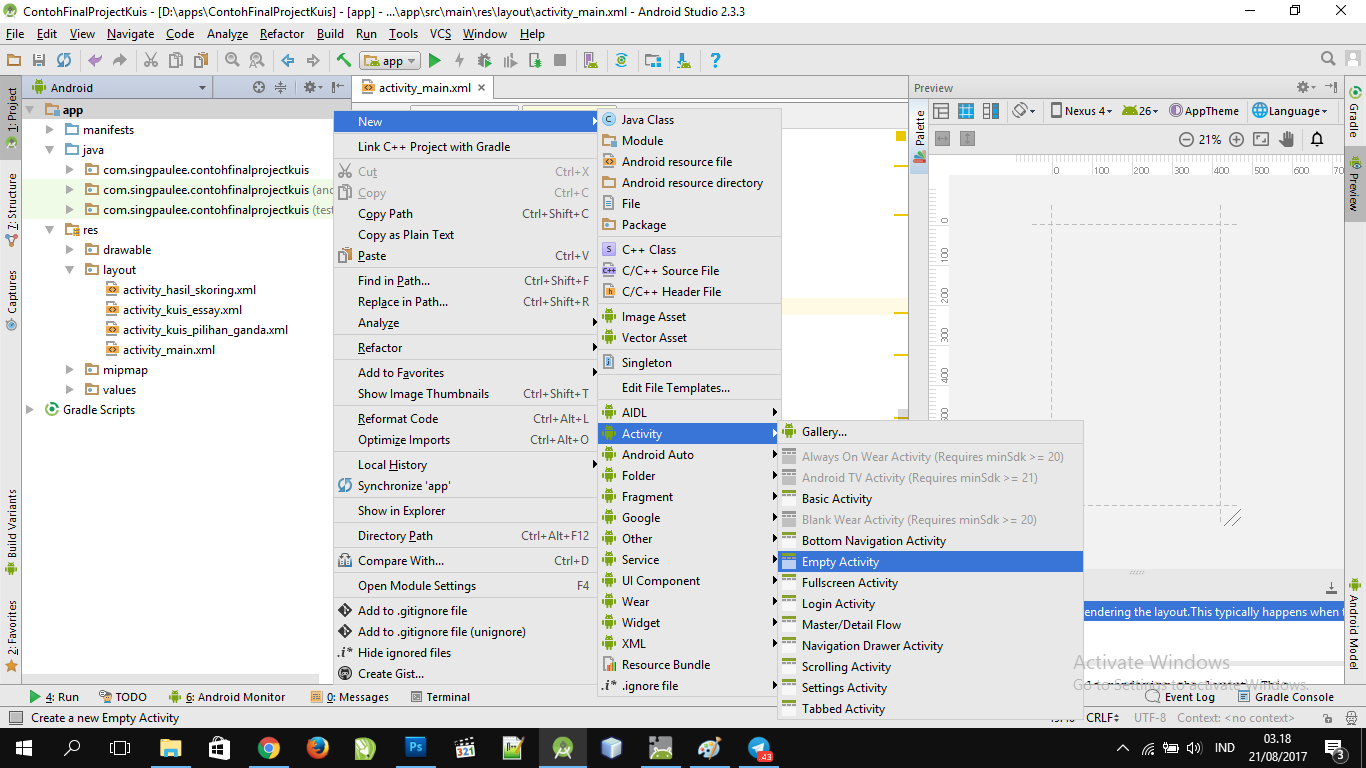Click the Synchronize toolbar icon
1366x768 pixels.
(x=64, y=61)
